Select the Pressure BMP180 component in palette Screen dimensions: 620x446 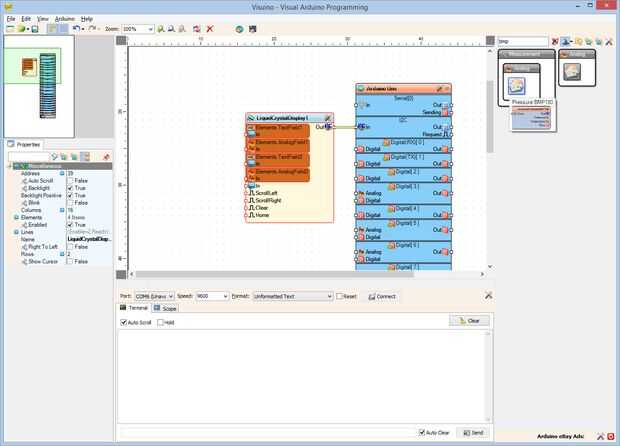pyautogui.click(x=516, y=86)
